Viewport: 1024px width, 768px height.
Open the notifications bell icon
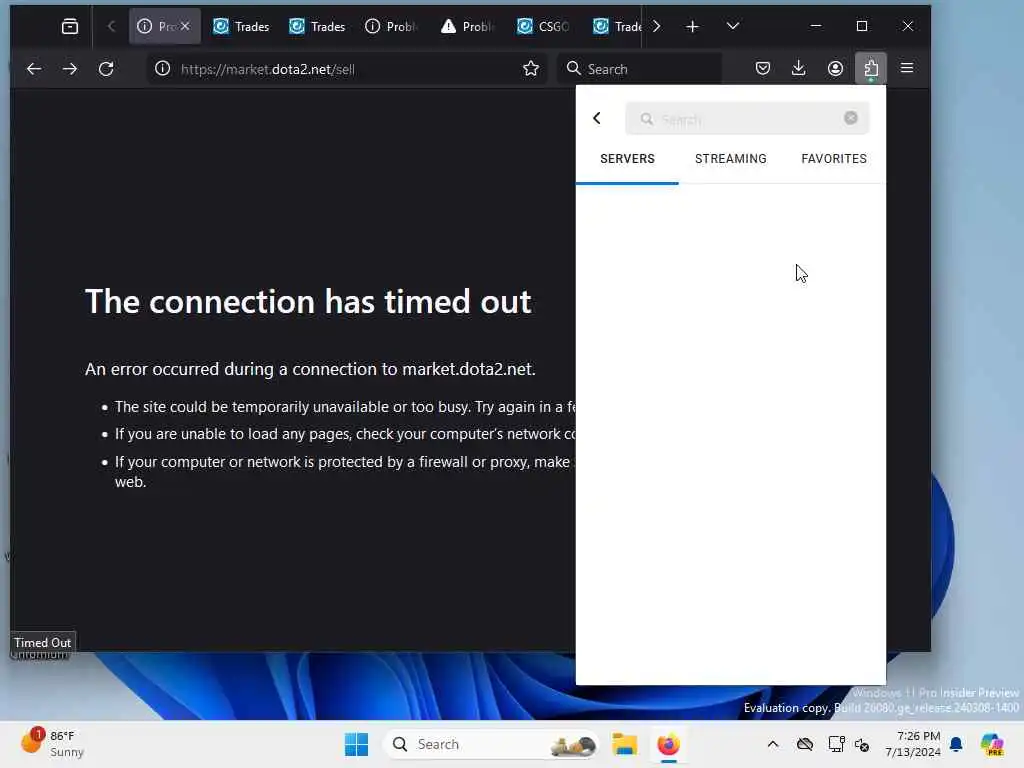point(956,744)
